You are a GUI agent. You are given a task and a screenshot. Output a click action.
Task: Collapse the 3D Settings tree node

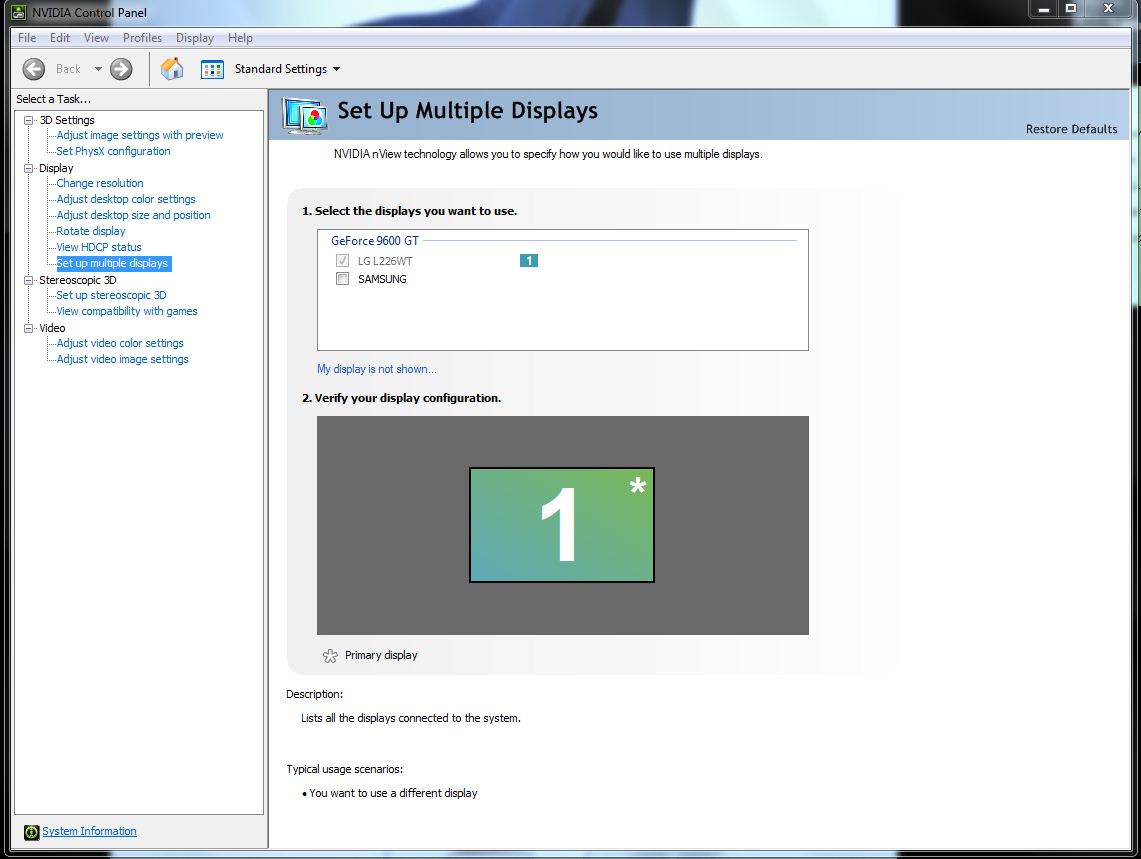pyautogui.click(x=28, y=120)
